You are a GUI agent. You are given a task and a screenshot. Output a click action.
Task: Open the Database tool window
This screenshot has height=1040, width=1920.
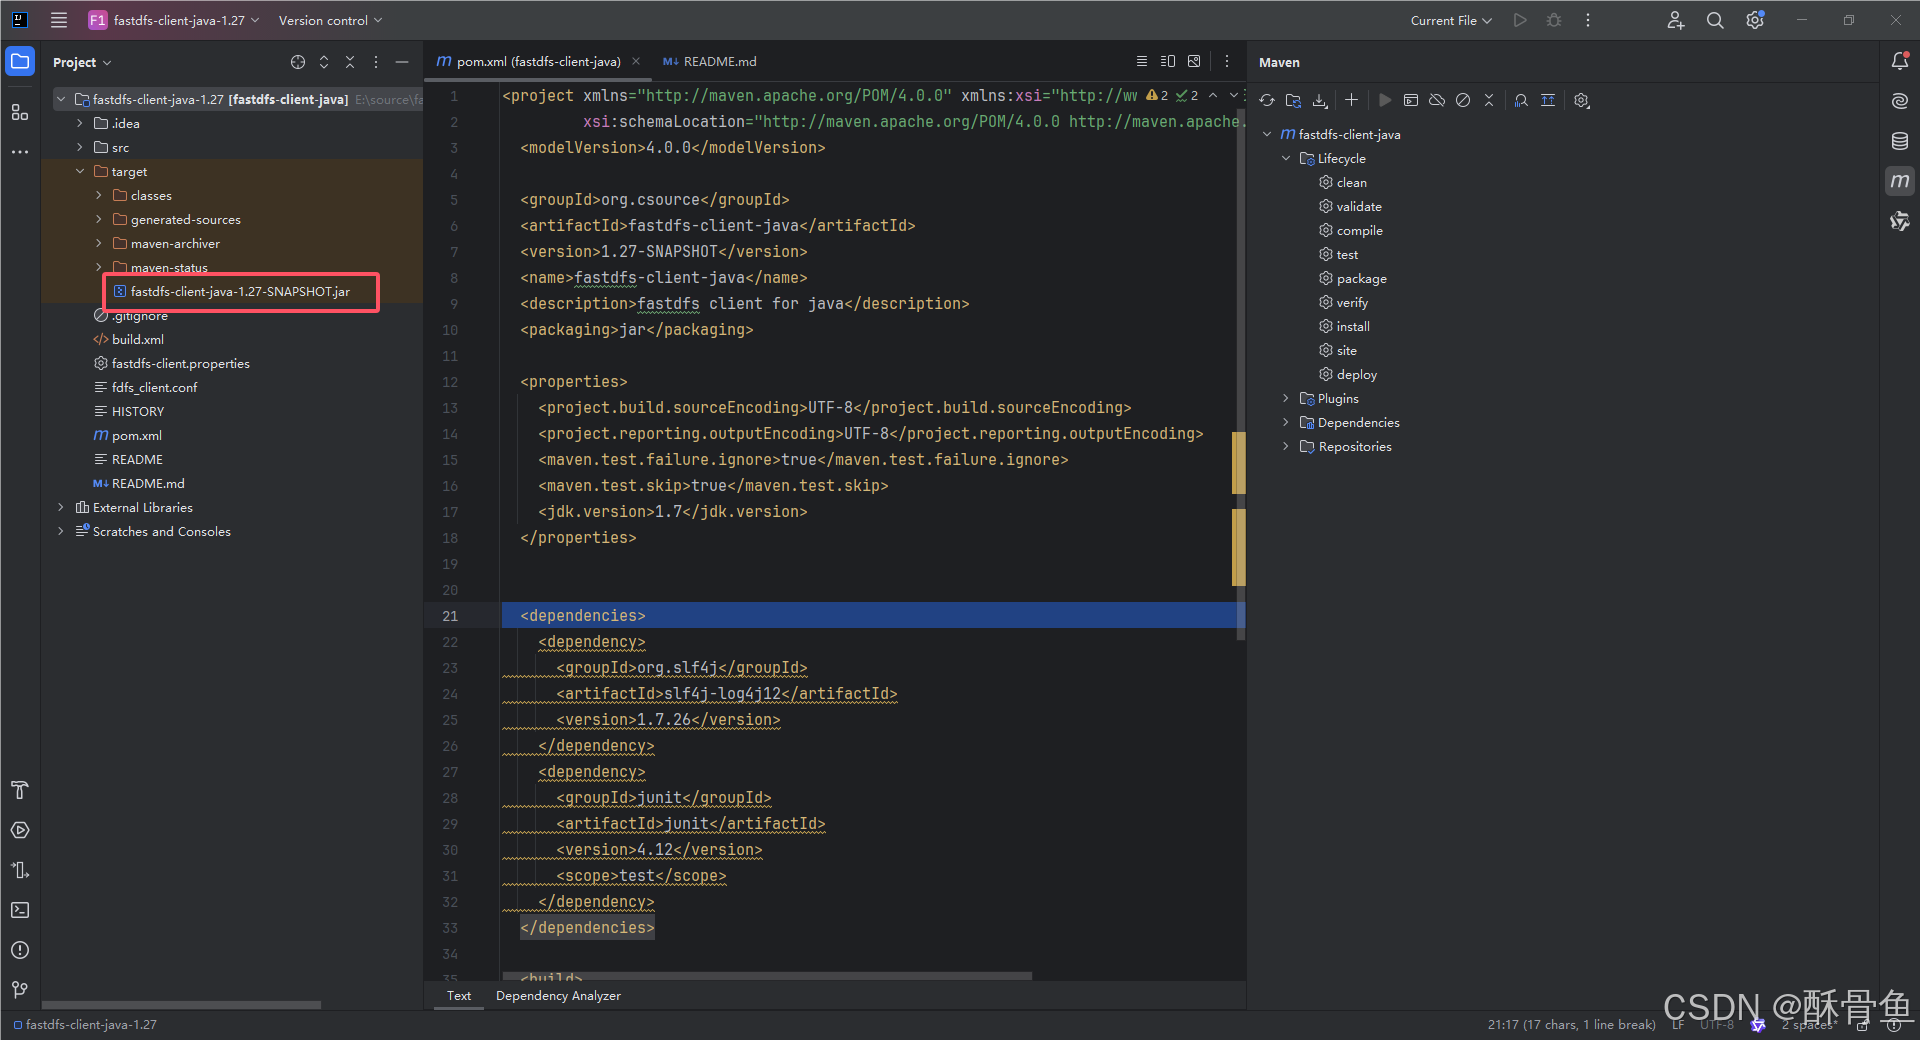point(1900,141)
